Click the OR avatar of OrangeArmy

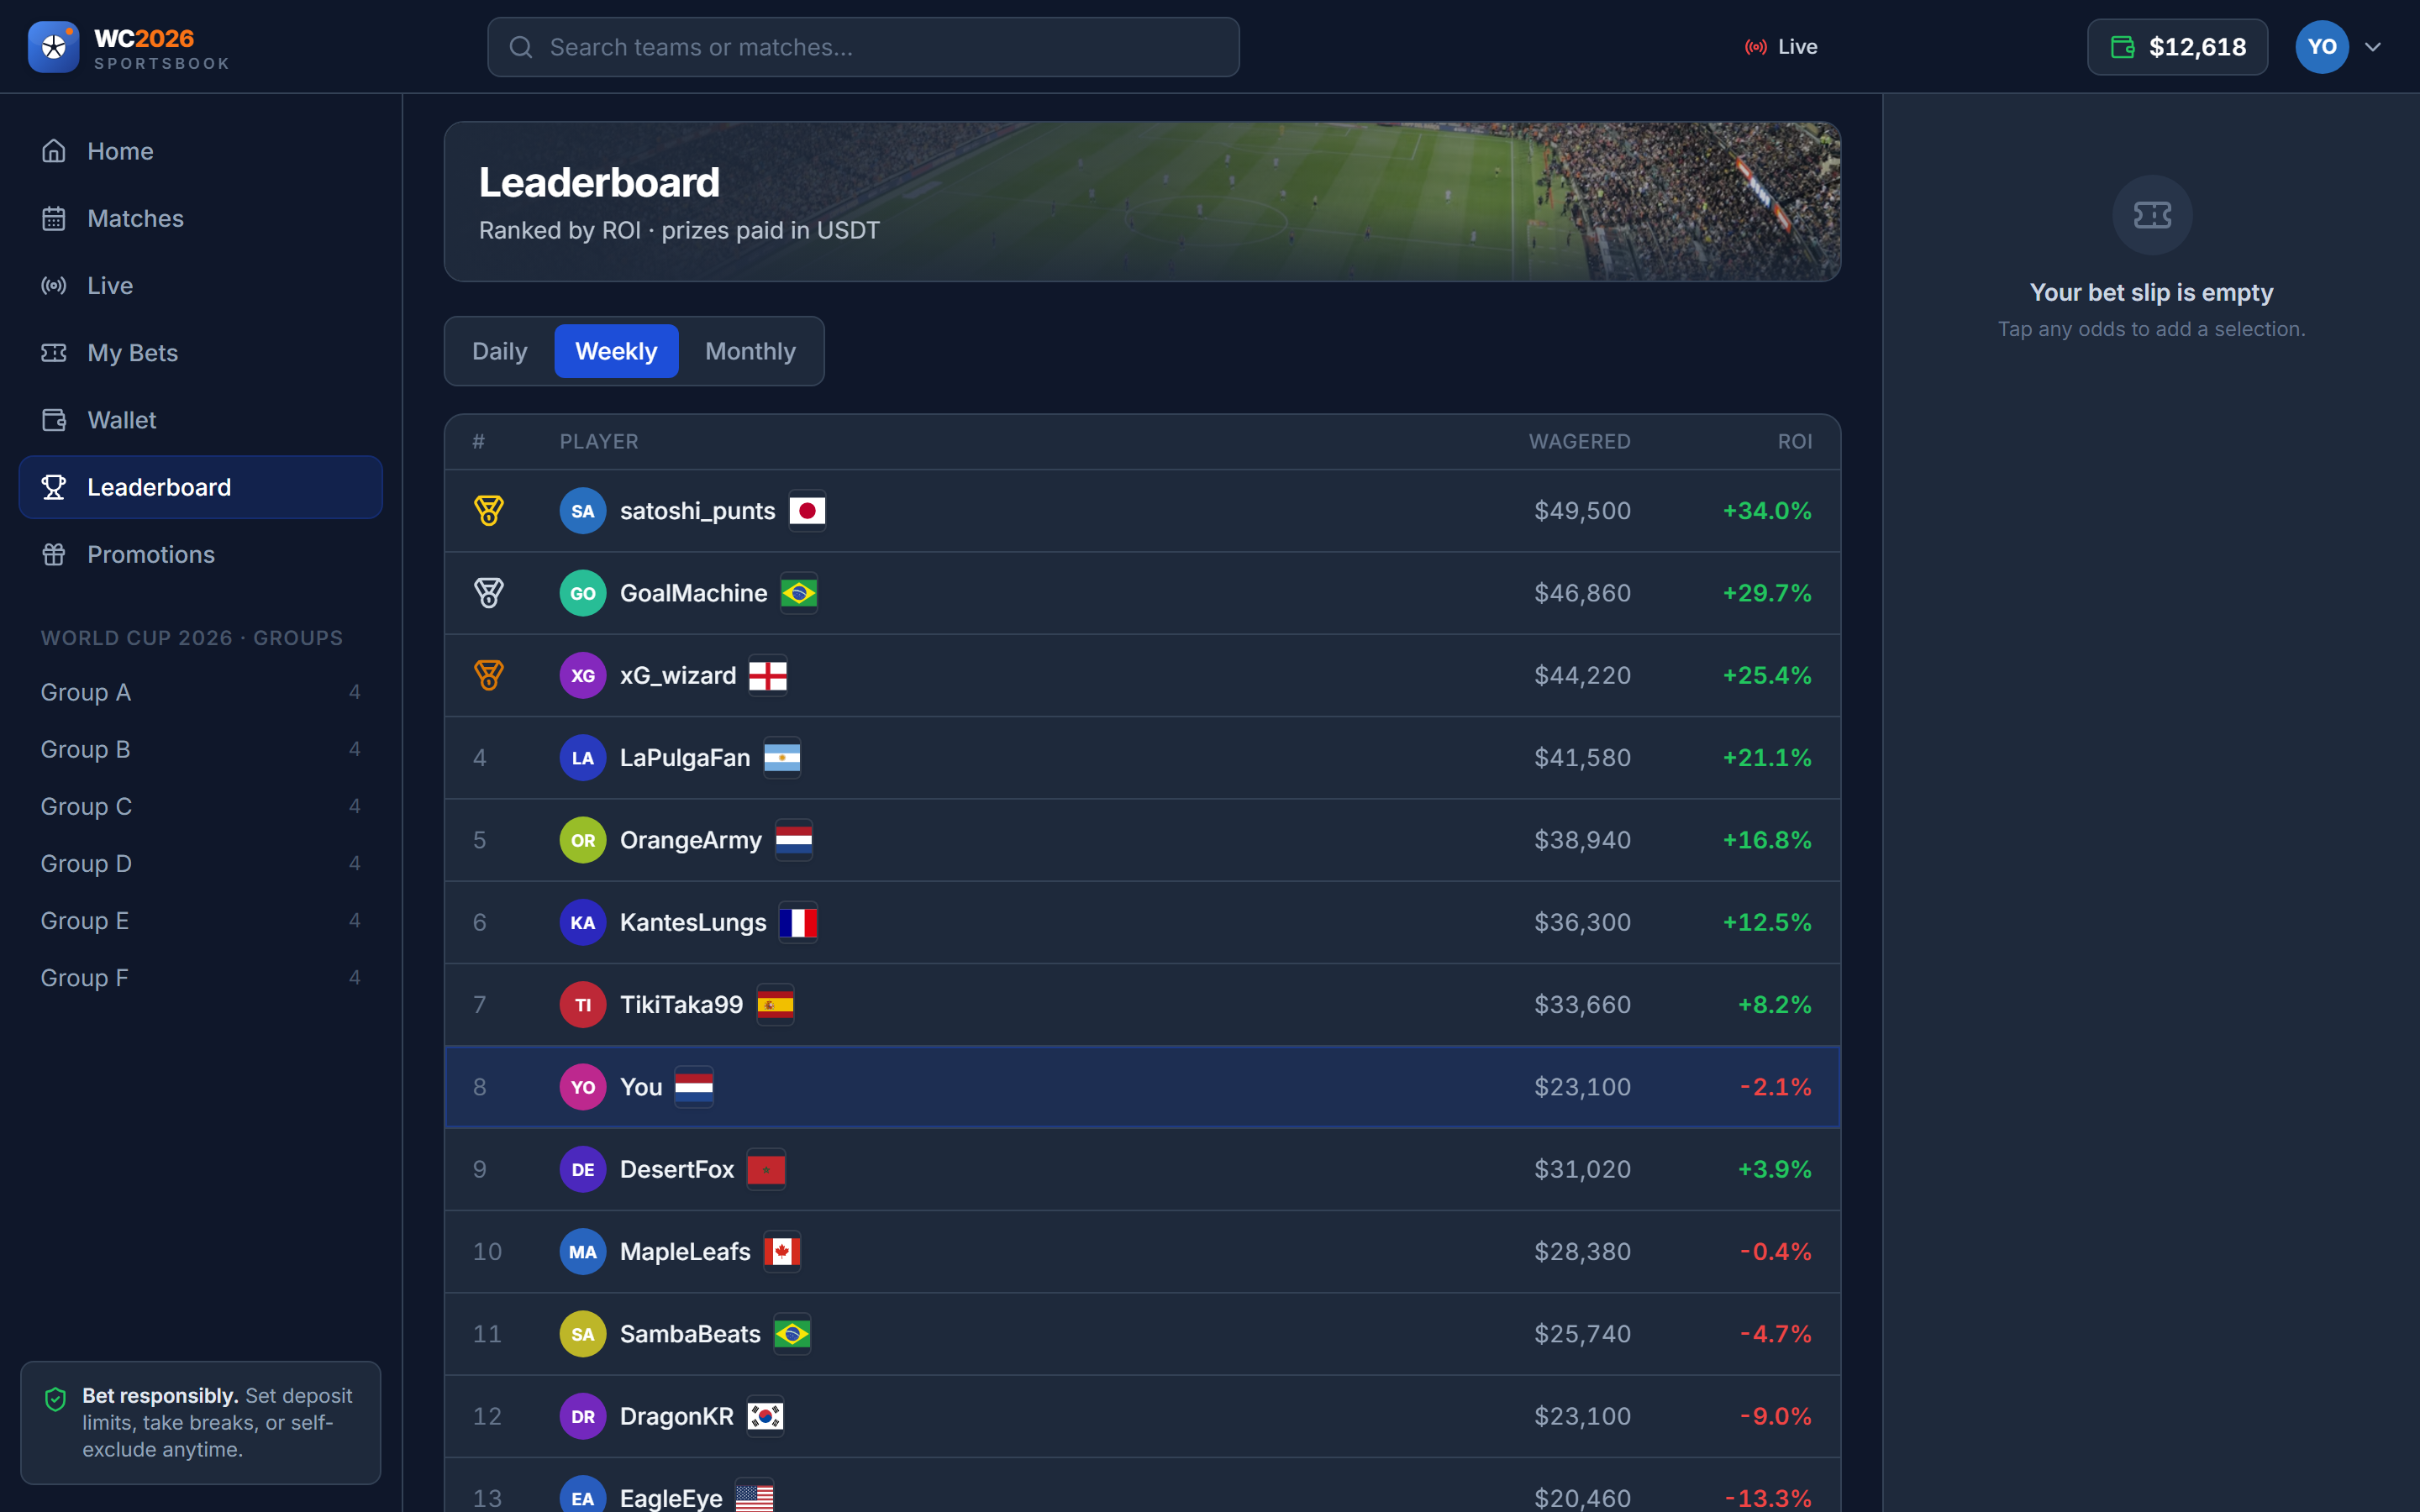583,840
